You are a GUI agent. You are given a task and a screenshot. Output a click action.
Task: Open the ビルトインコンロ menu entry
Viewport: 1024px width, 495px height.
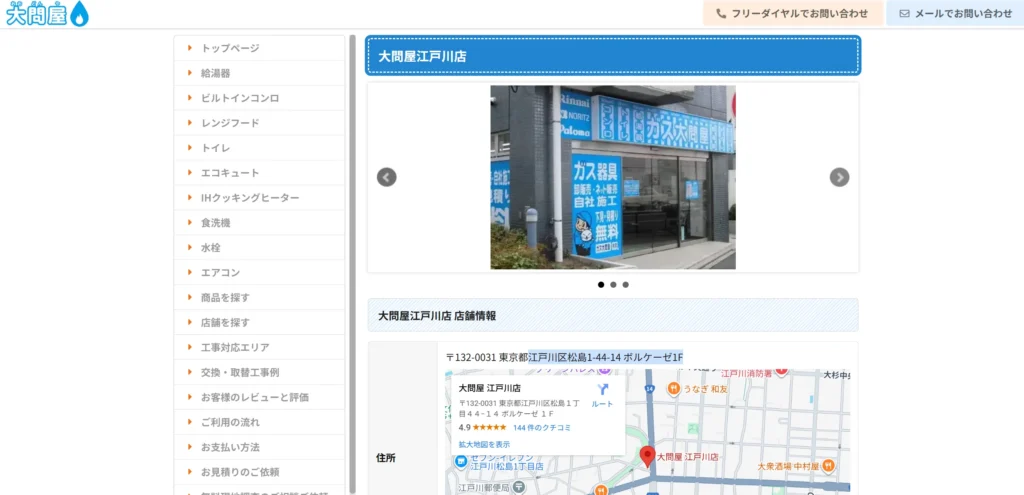[240, 98]
